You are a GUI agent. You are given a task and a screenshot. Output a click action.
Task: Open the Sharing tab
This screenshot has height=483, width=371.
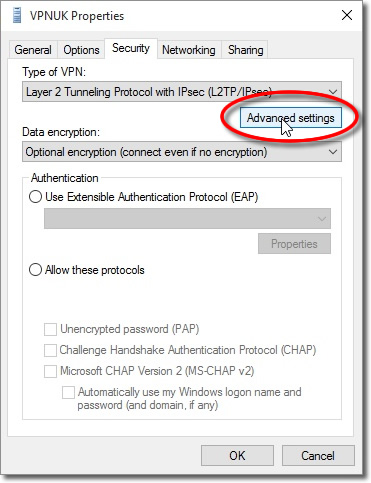(245, 50)
